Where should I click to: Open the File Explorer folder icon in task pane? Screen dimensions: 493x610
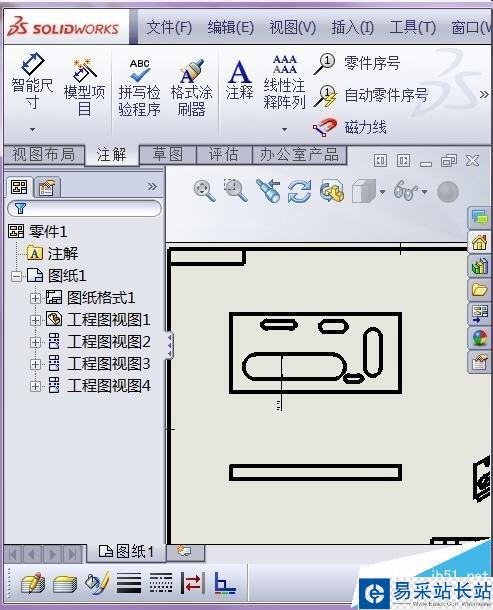click(479, 290)
